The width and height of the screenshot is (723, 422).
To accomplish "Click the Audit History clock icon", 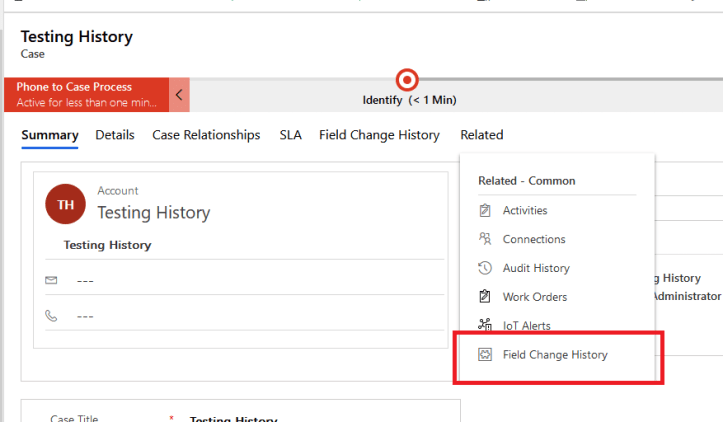I will click(x=485, y=268).
